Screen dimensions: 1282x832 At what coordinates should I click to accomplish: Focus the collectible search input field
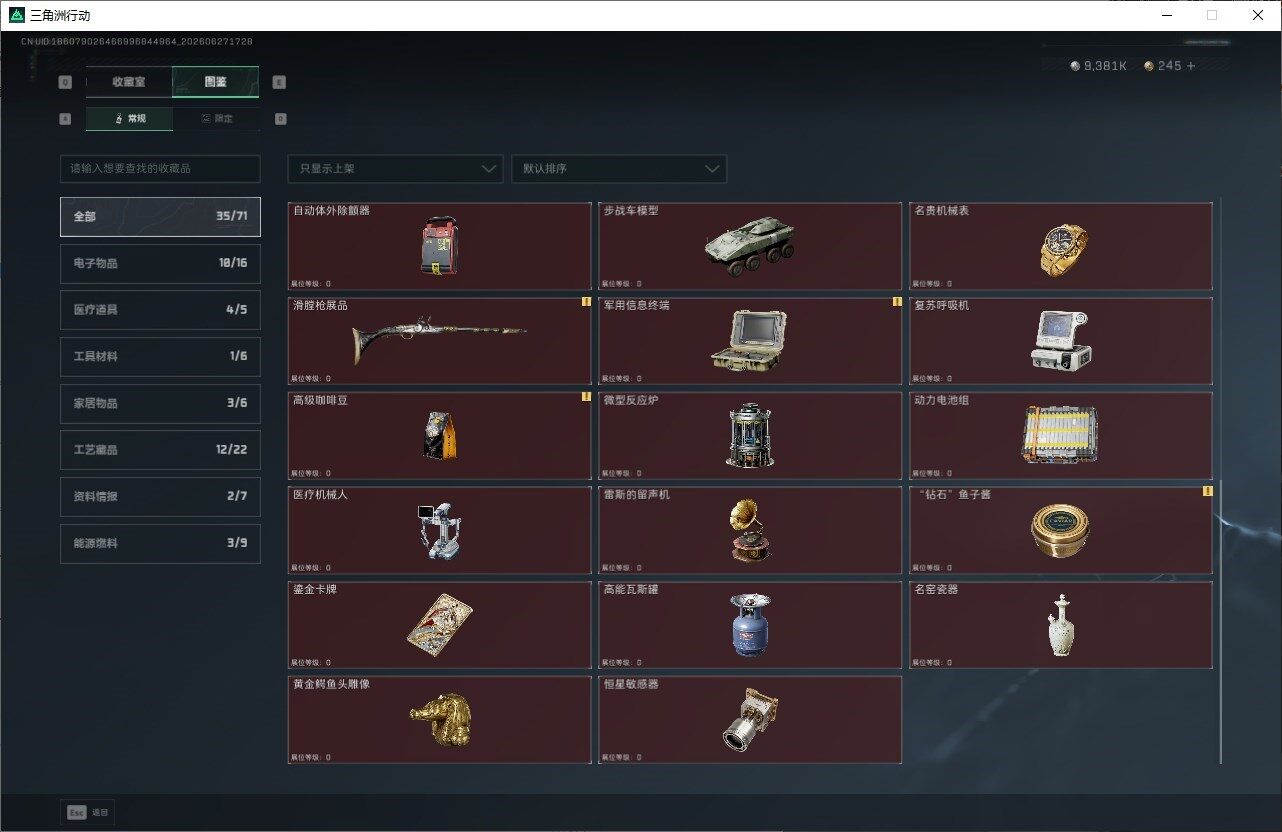click(160, 169)
